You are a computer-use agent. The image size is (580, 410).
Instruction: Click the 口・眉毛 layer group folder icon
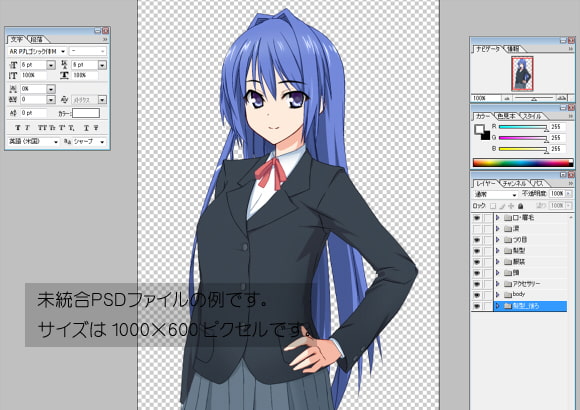(x=508, y=218)
